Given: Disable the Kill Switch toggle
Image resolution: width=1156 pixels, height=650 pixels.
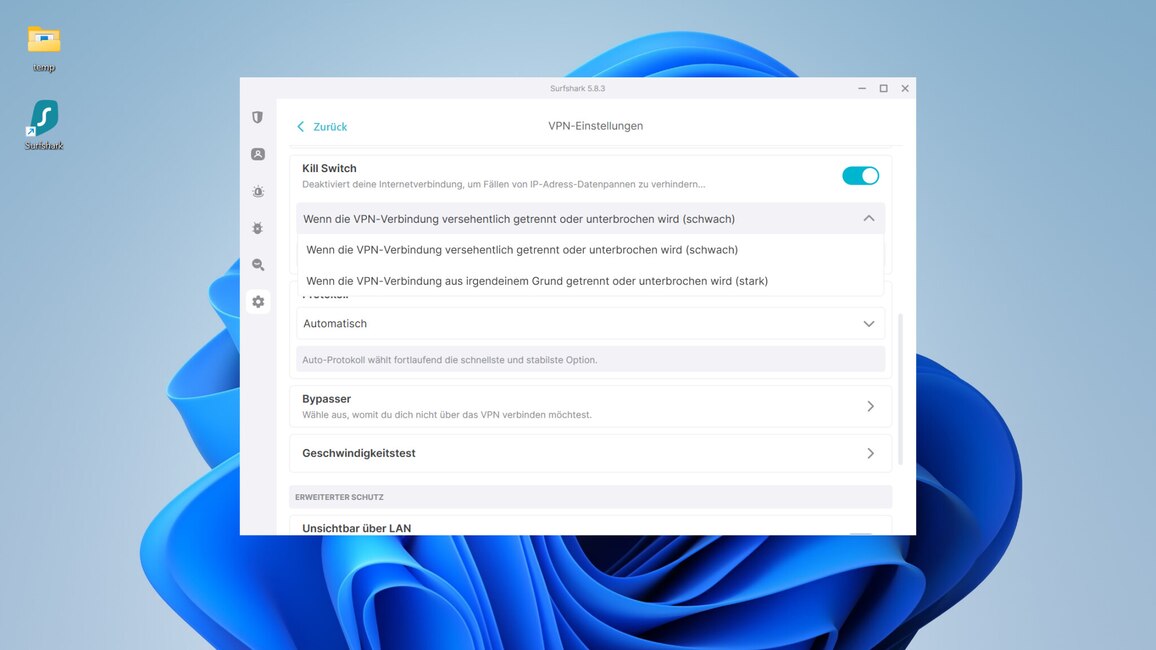Looking at the screenshot, I should [x=860, y=176].
